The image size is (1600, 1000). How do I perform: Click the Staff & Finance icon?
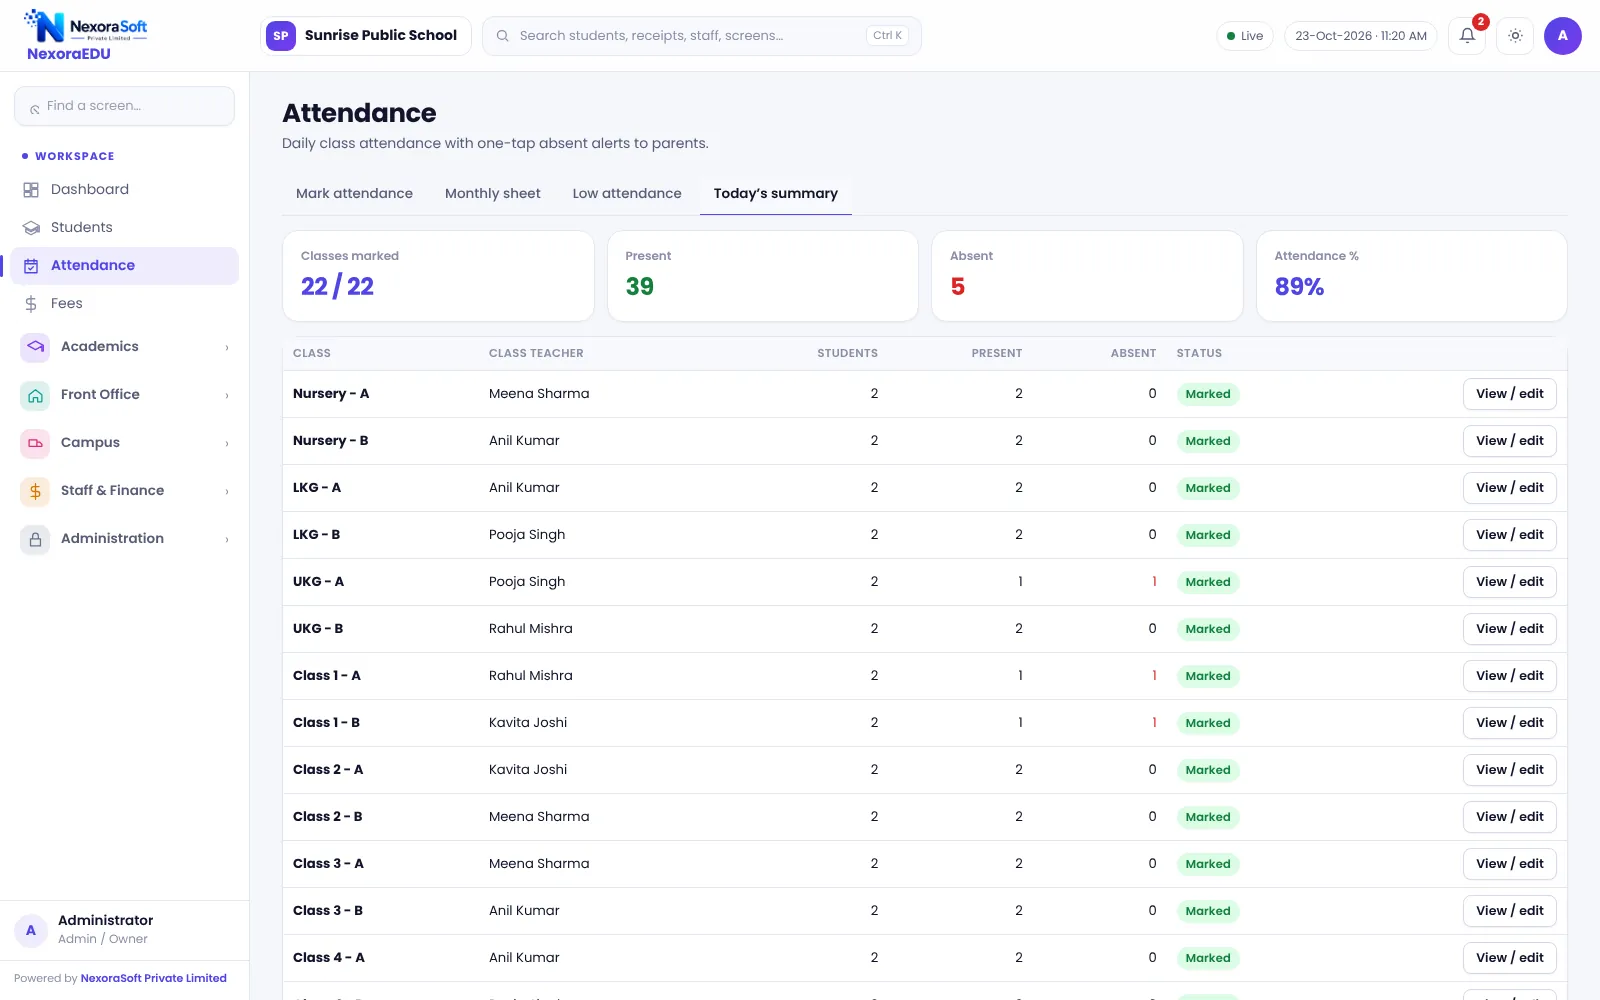pyautogui.click(x=35, y=491)
